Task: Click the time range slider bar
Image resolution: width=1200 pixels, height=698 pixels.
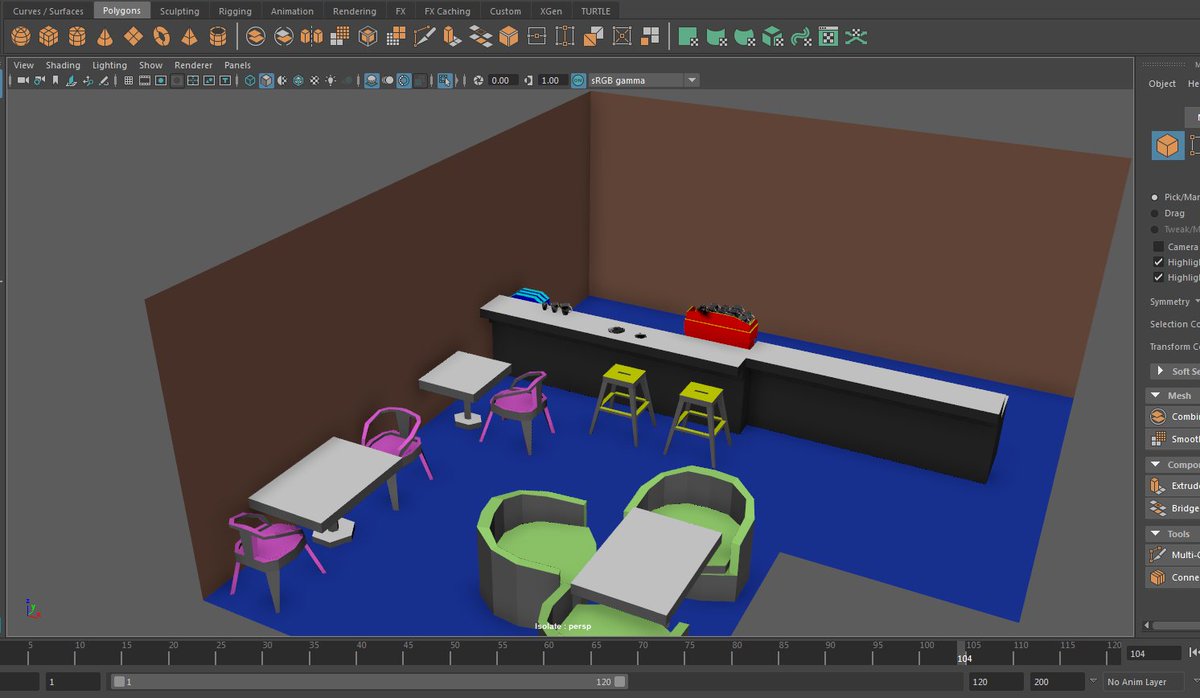Action: [368, 681]
